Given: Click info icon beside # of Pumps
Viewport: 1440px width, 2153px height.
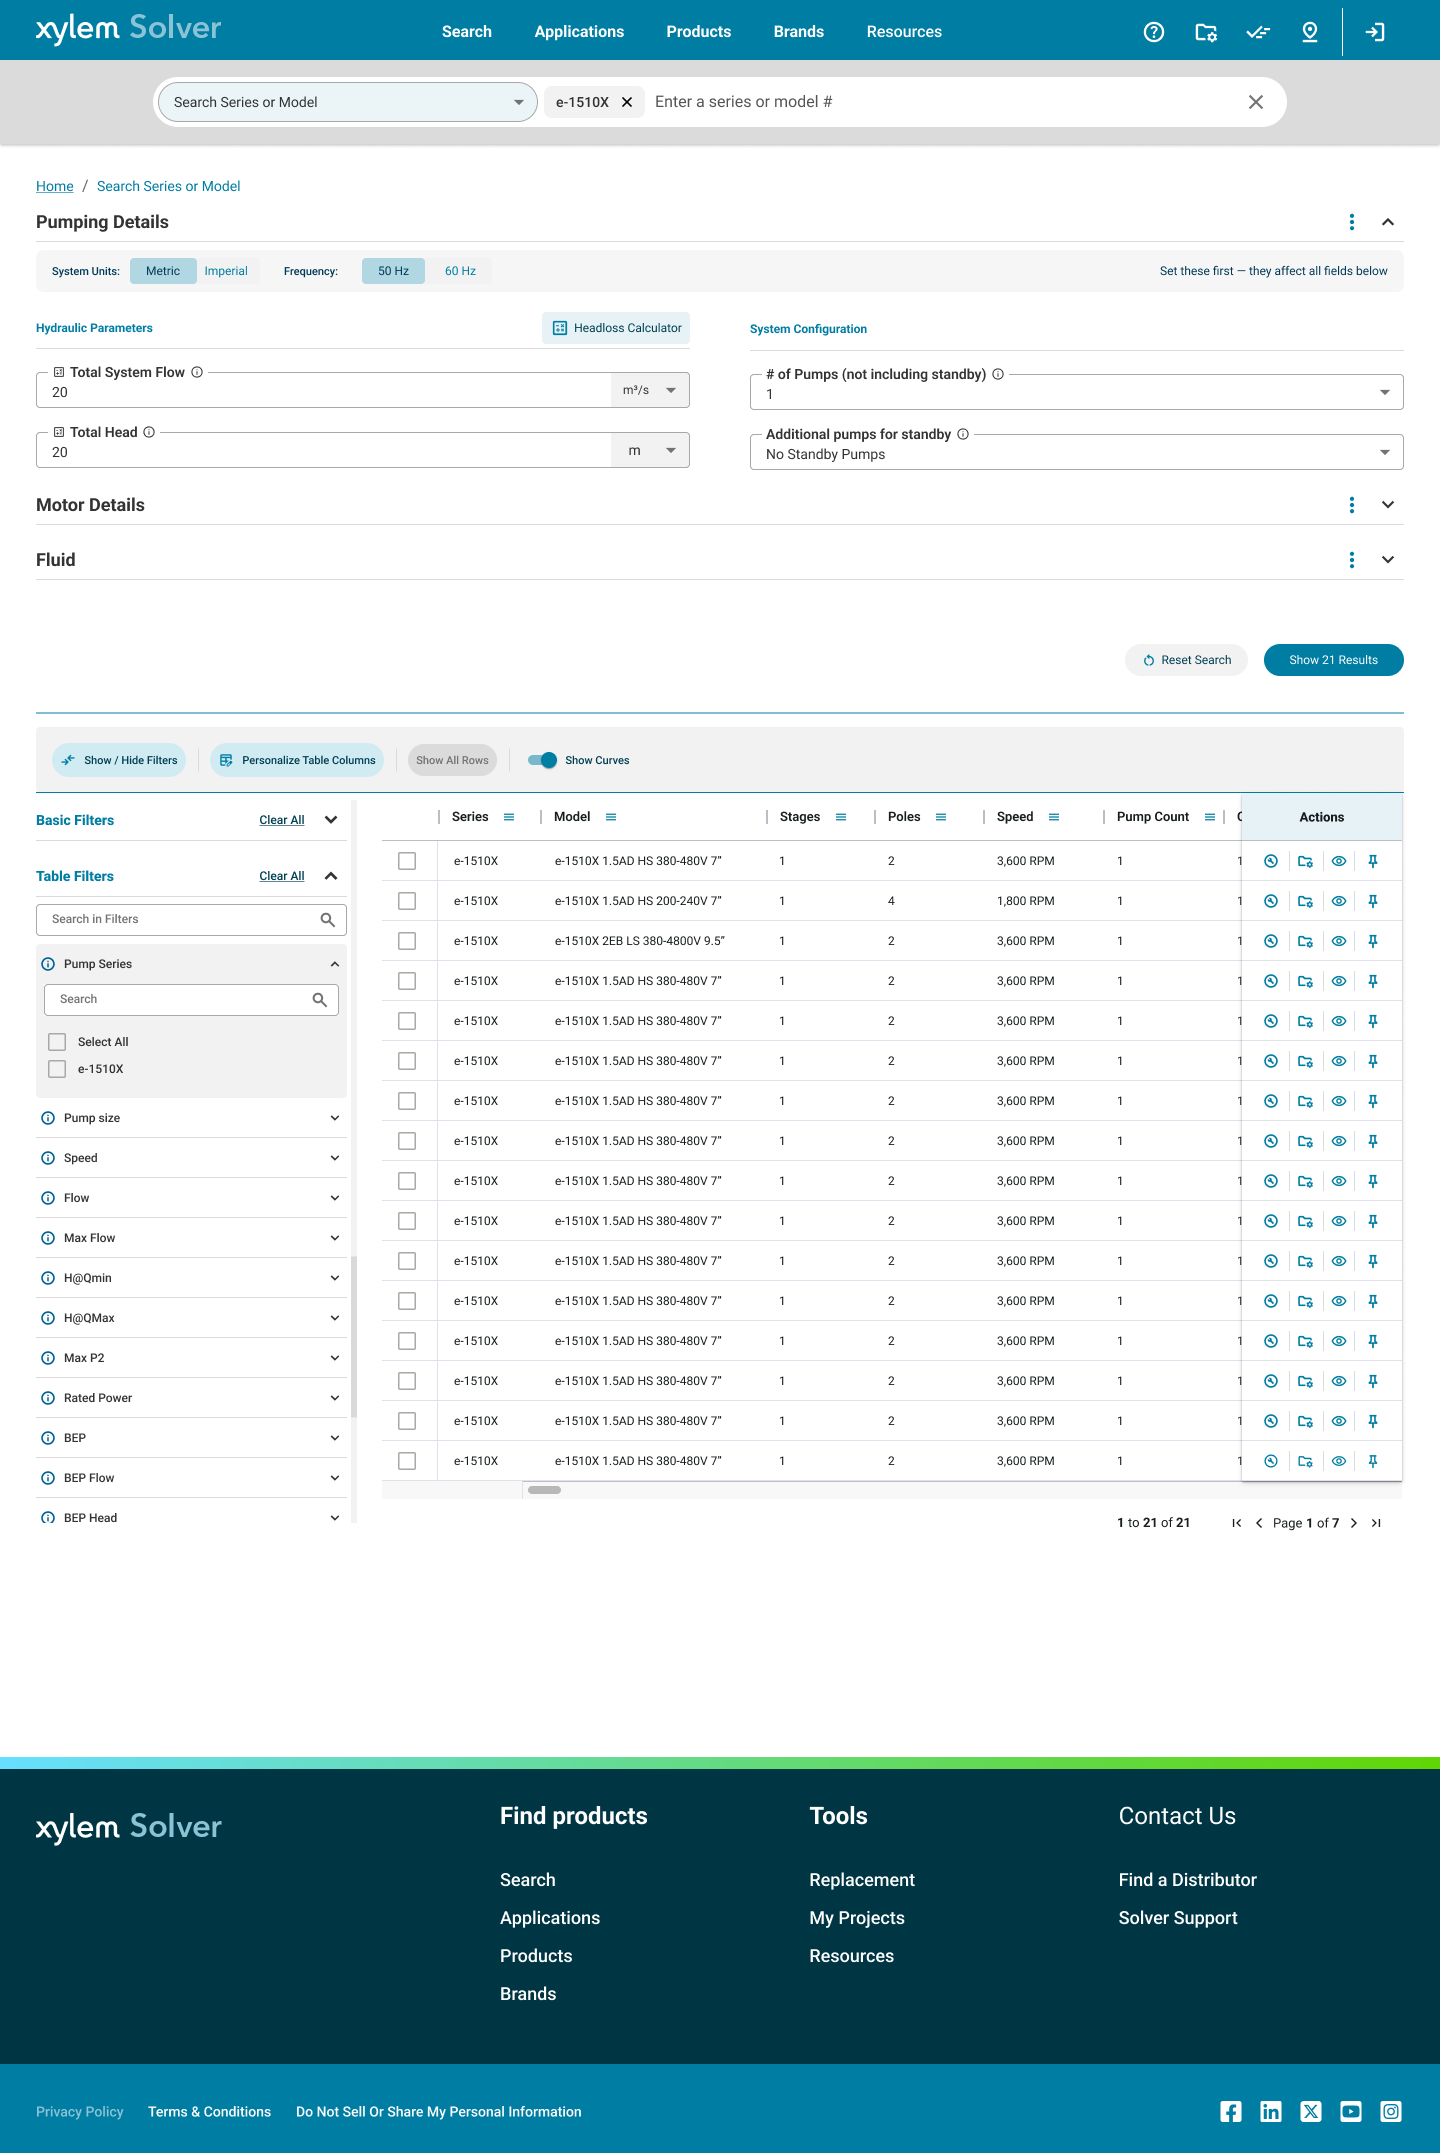Looking at the screenshot, I should click(x=998, y=374).
